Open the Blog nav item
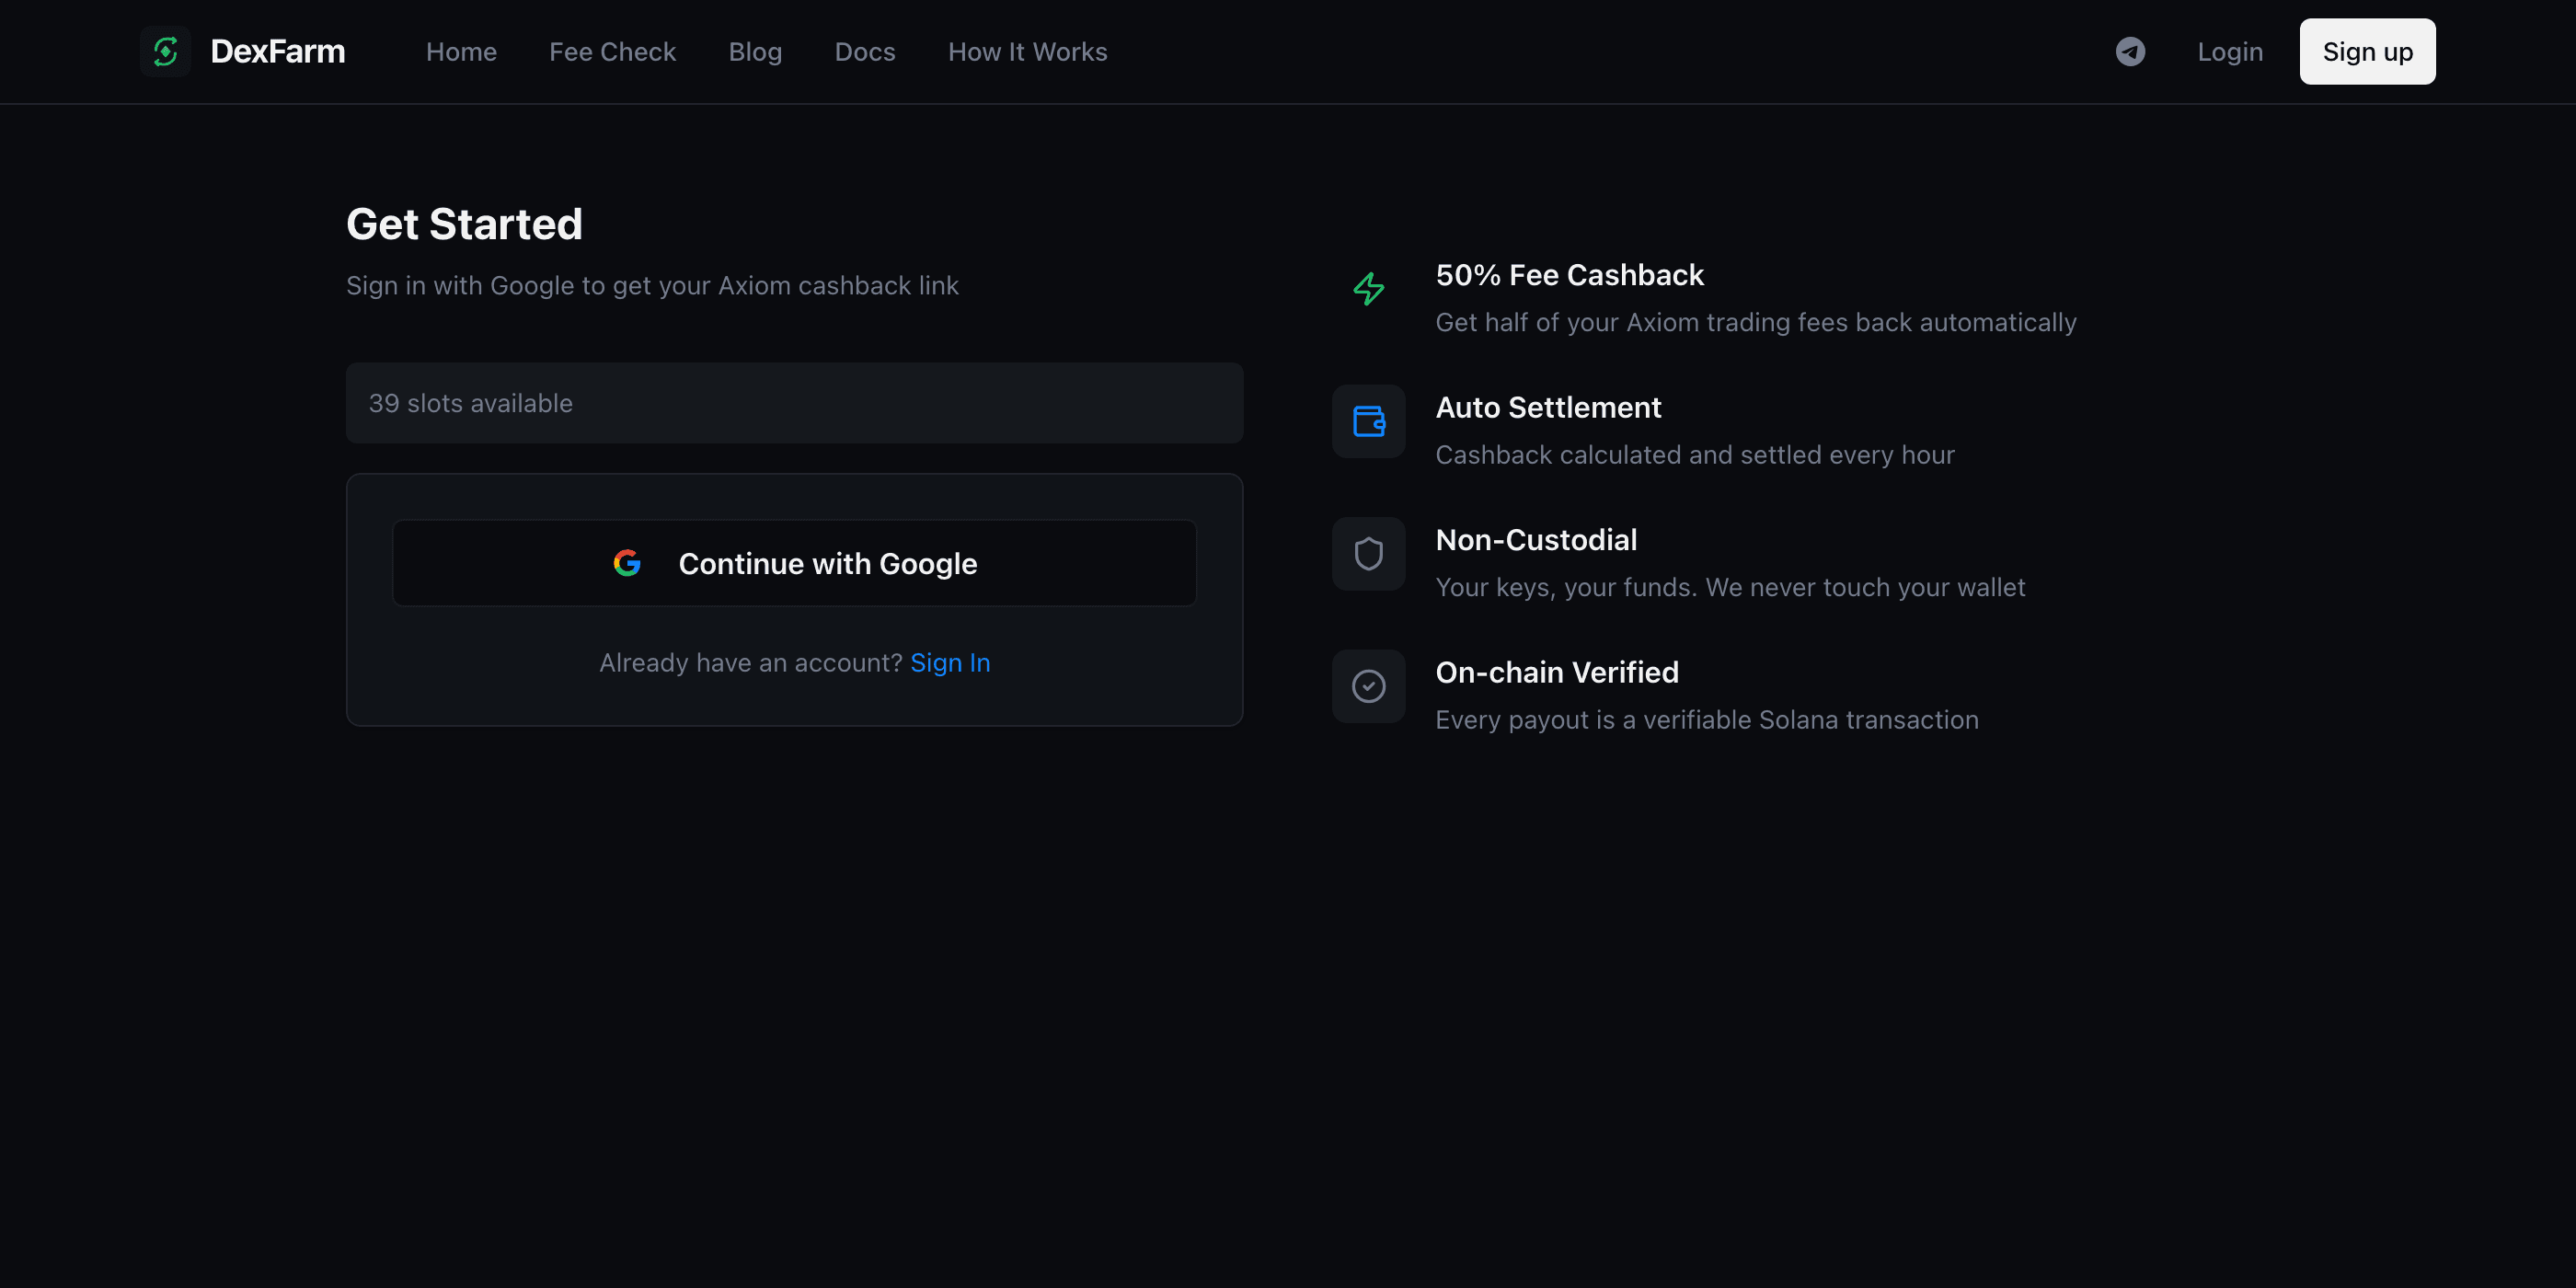This screenshot has height=1288, width=2576. coord(755,52)
